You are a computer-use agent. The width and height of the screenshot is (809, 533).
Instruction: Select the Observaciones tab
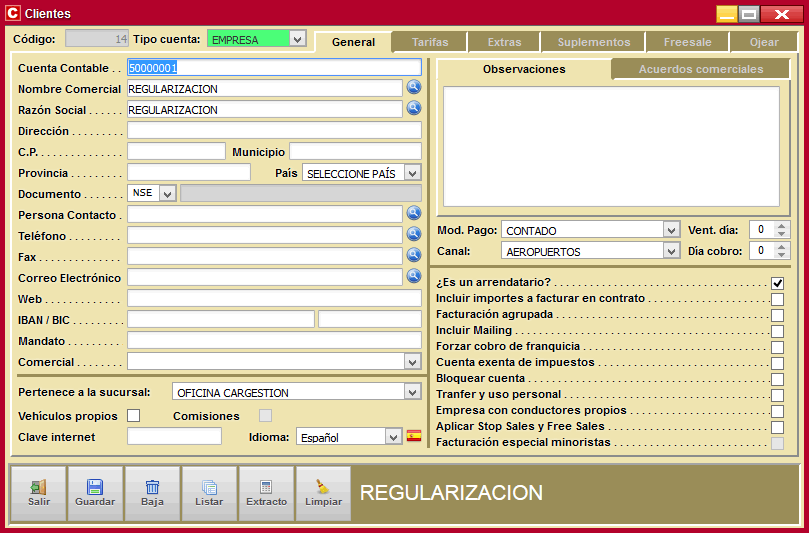(524, 69)
